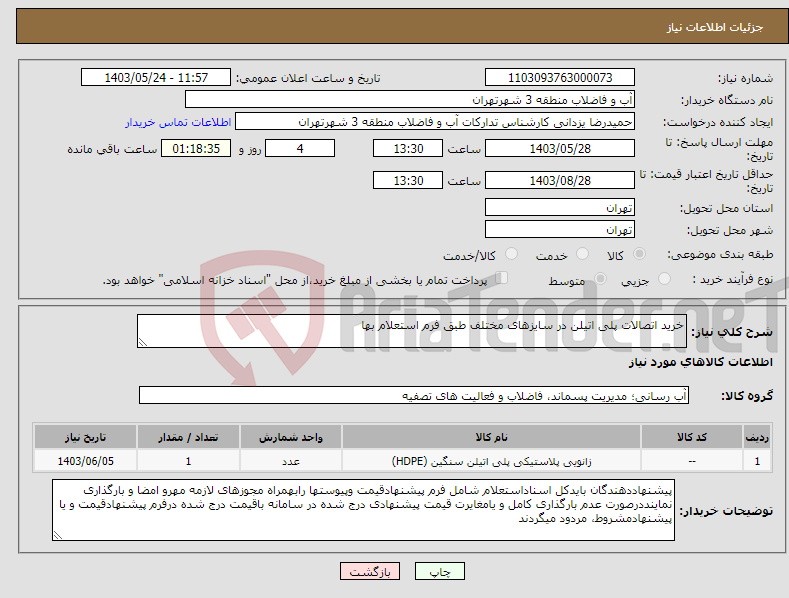Click the response deadline date 1403/05/28
This screenshot has height=598, width=789.
pos(560,148)
